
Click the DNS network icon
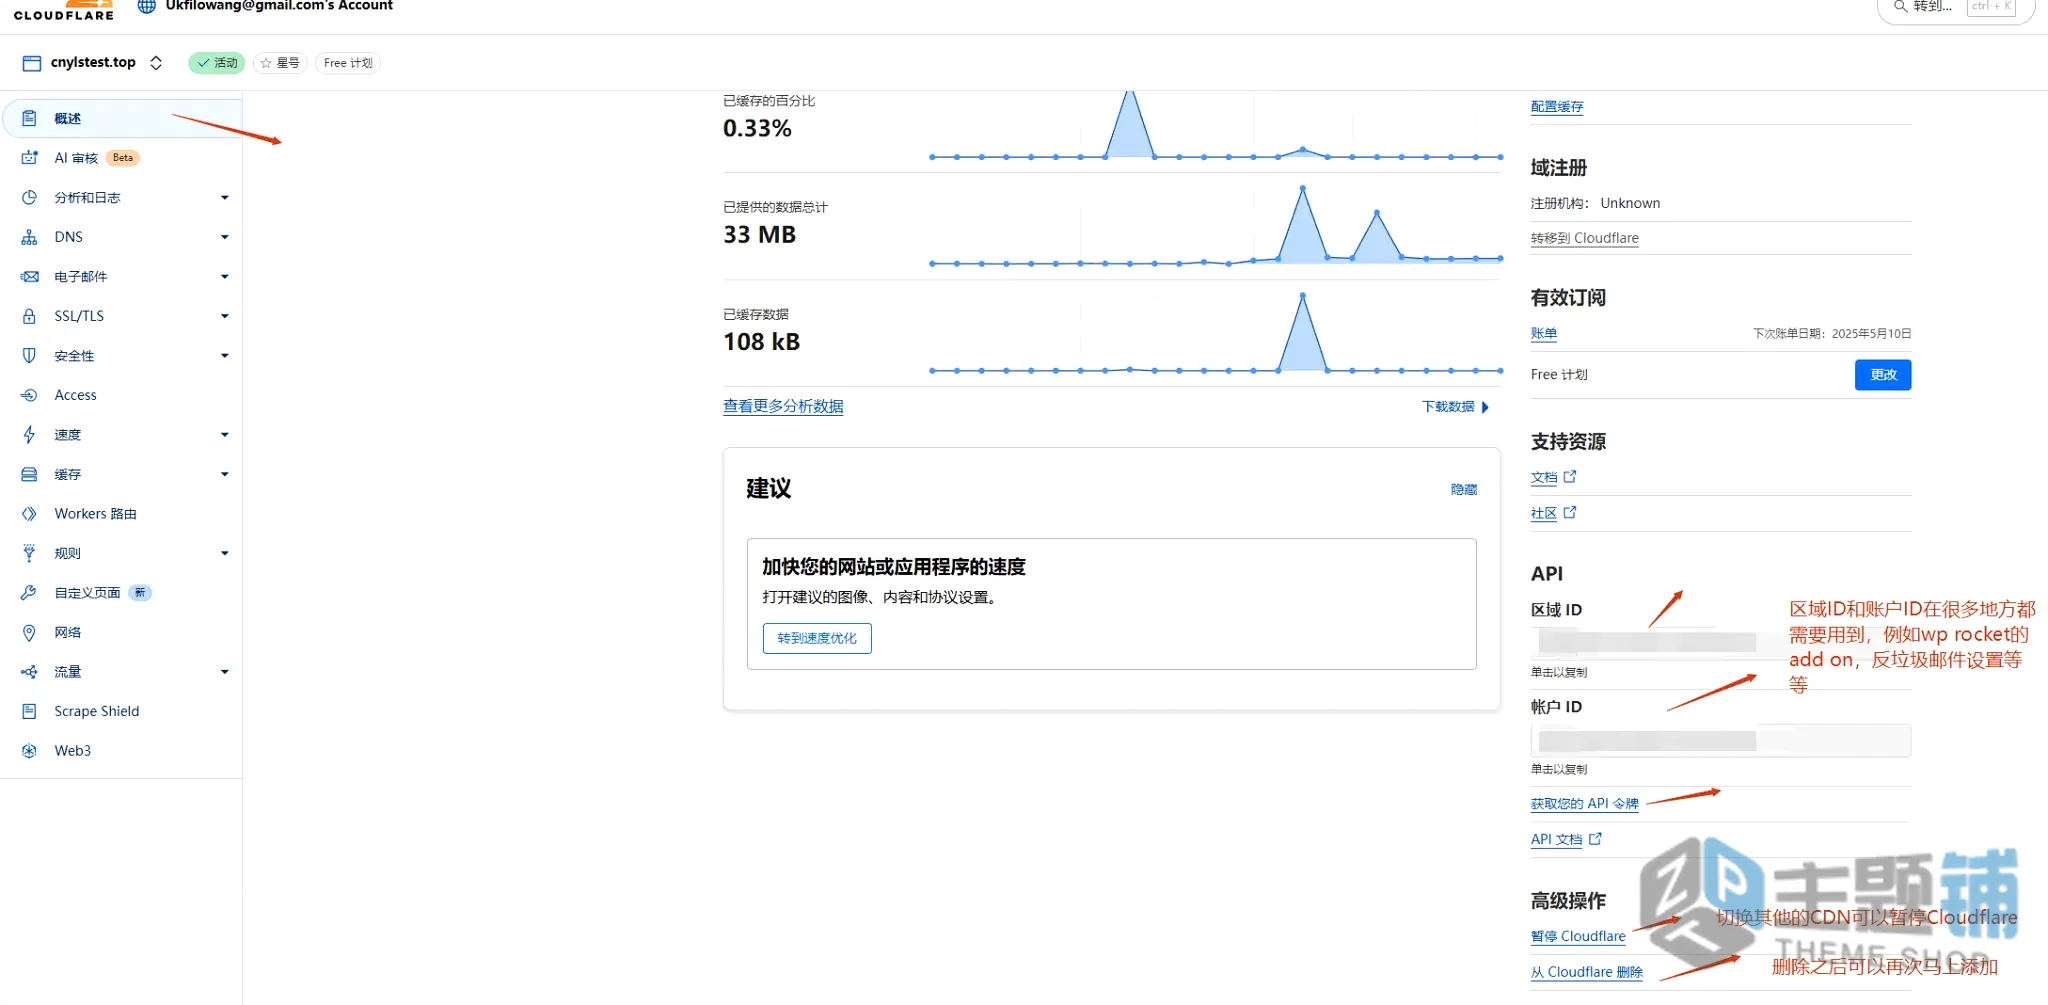pyautogui.click(x=29, y=237)
